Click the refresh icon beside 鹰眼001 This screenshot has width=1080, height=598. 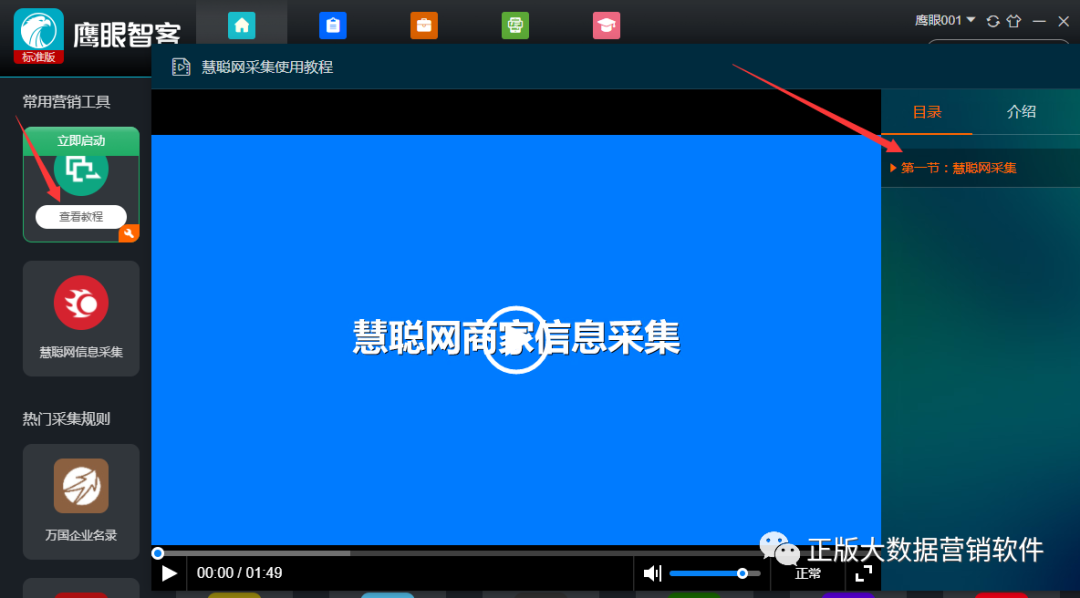pos(992,20)
